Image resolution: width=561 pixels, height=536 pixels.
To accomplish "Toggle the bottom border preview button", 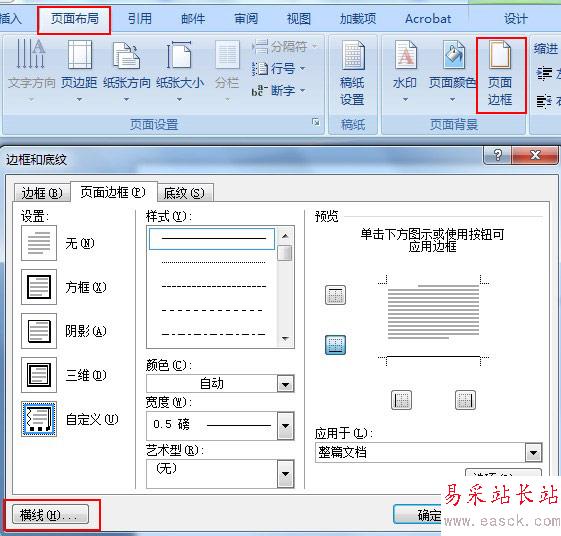I will coord(335,345).
